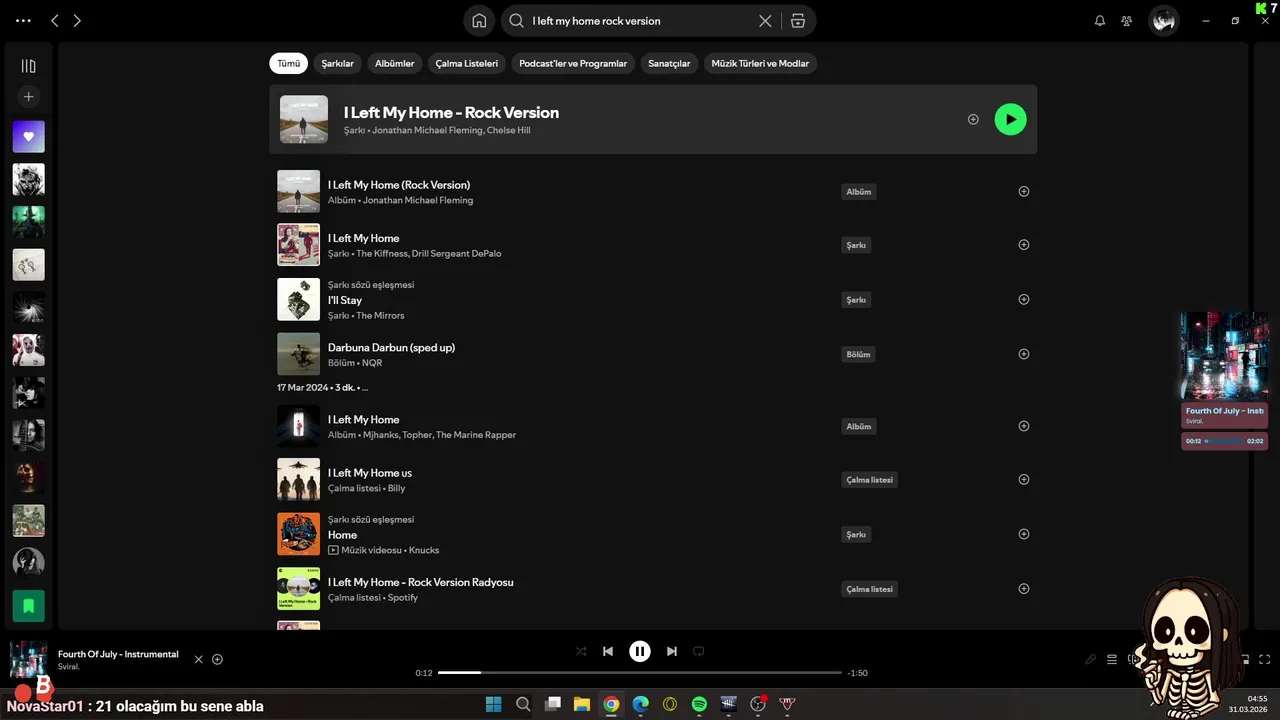
Task: Switch to Şarkılar filter tab
Action: click(337, 63)
